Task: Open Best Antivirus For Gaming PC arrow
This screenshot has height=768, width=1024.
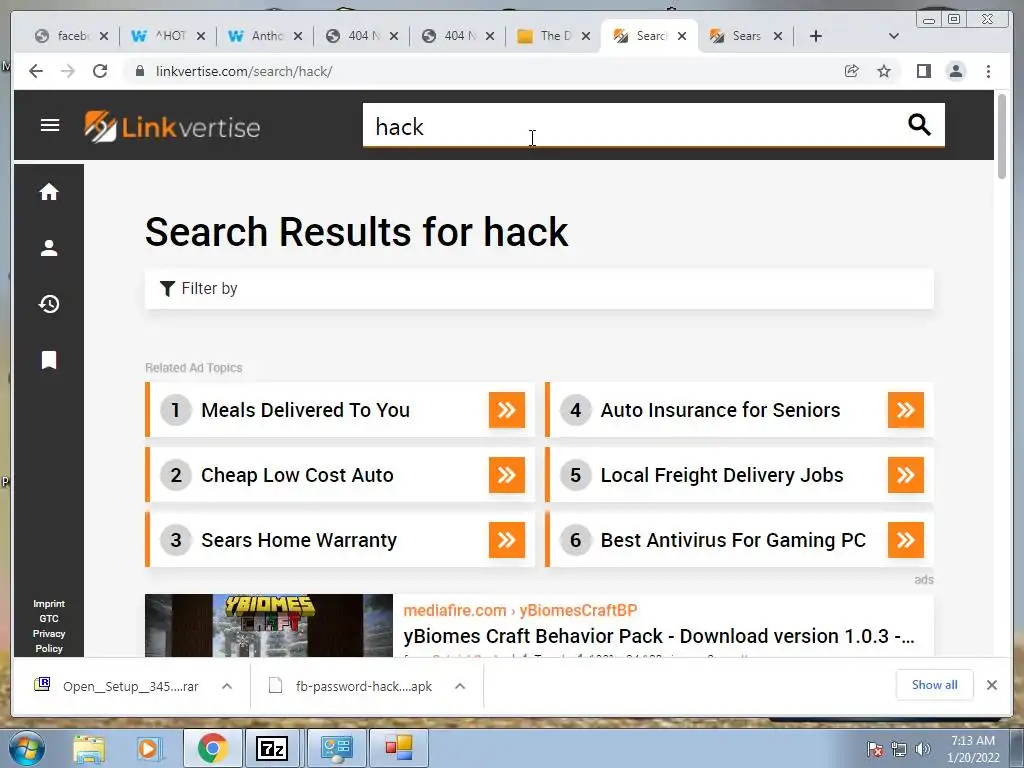Action: [906, 540]
